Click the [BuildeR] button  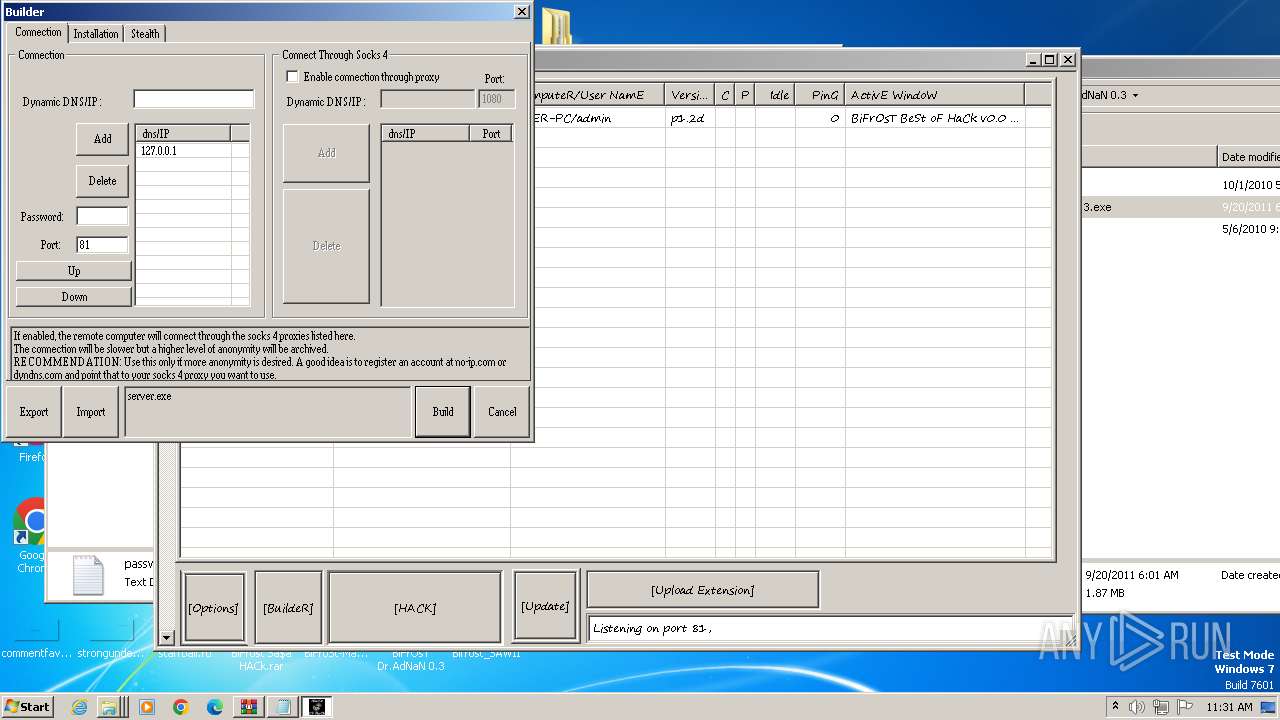click(x=288, y=608)
